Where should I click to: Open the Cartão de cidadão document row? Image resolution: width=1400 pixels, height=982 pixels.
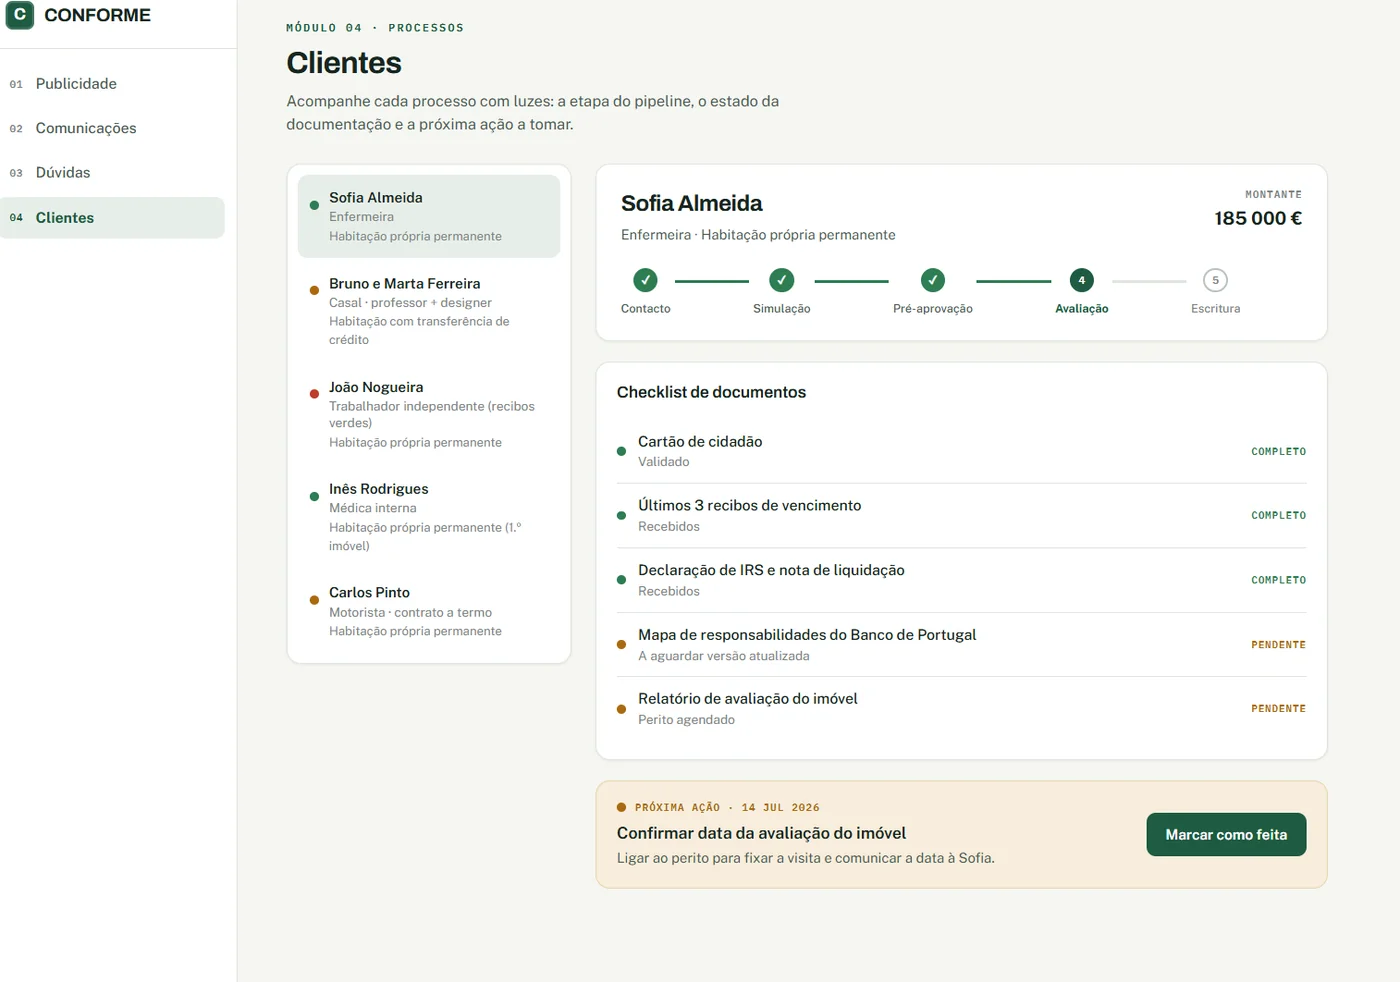pyautogui.click(x=962, y=451)
